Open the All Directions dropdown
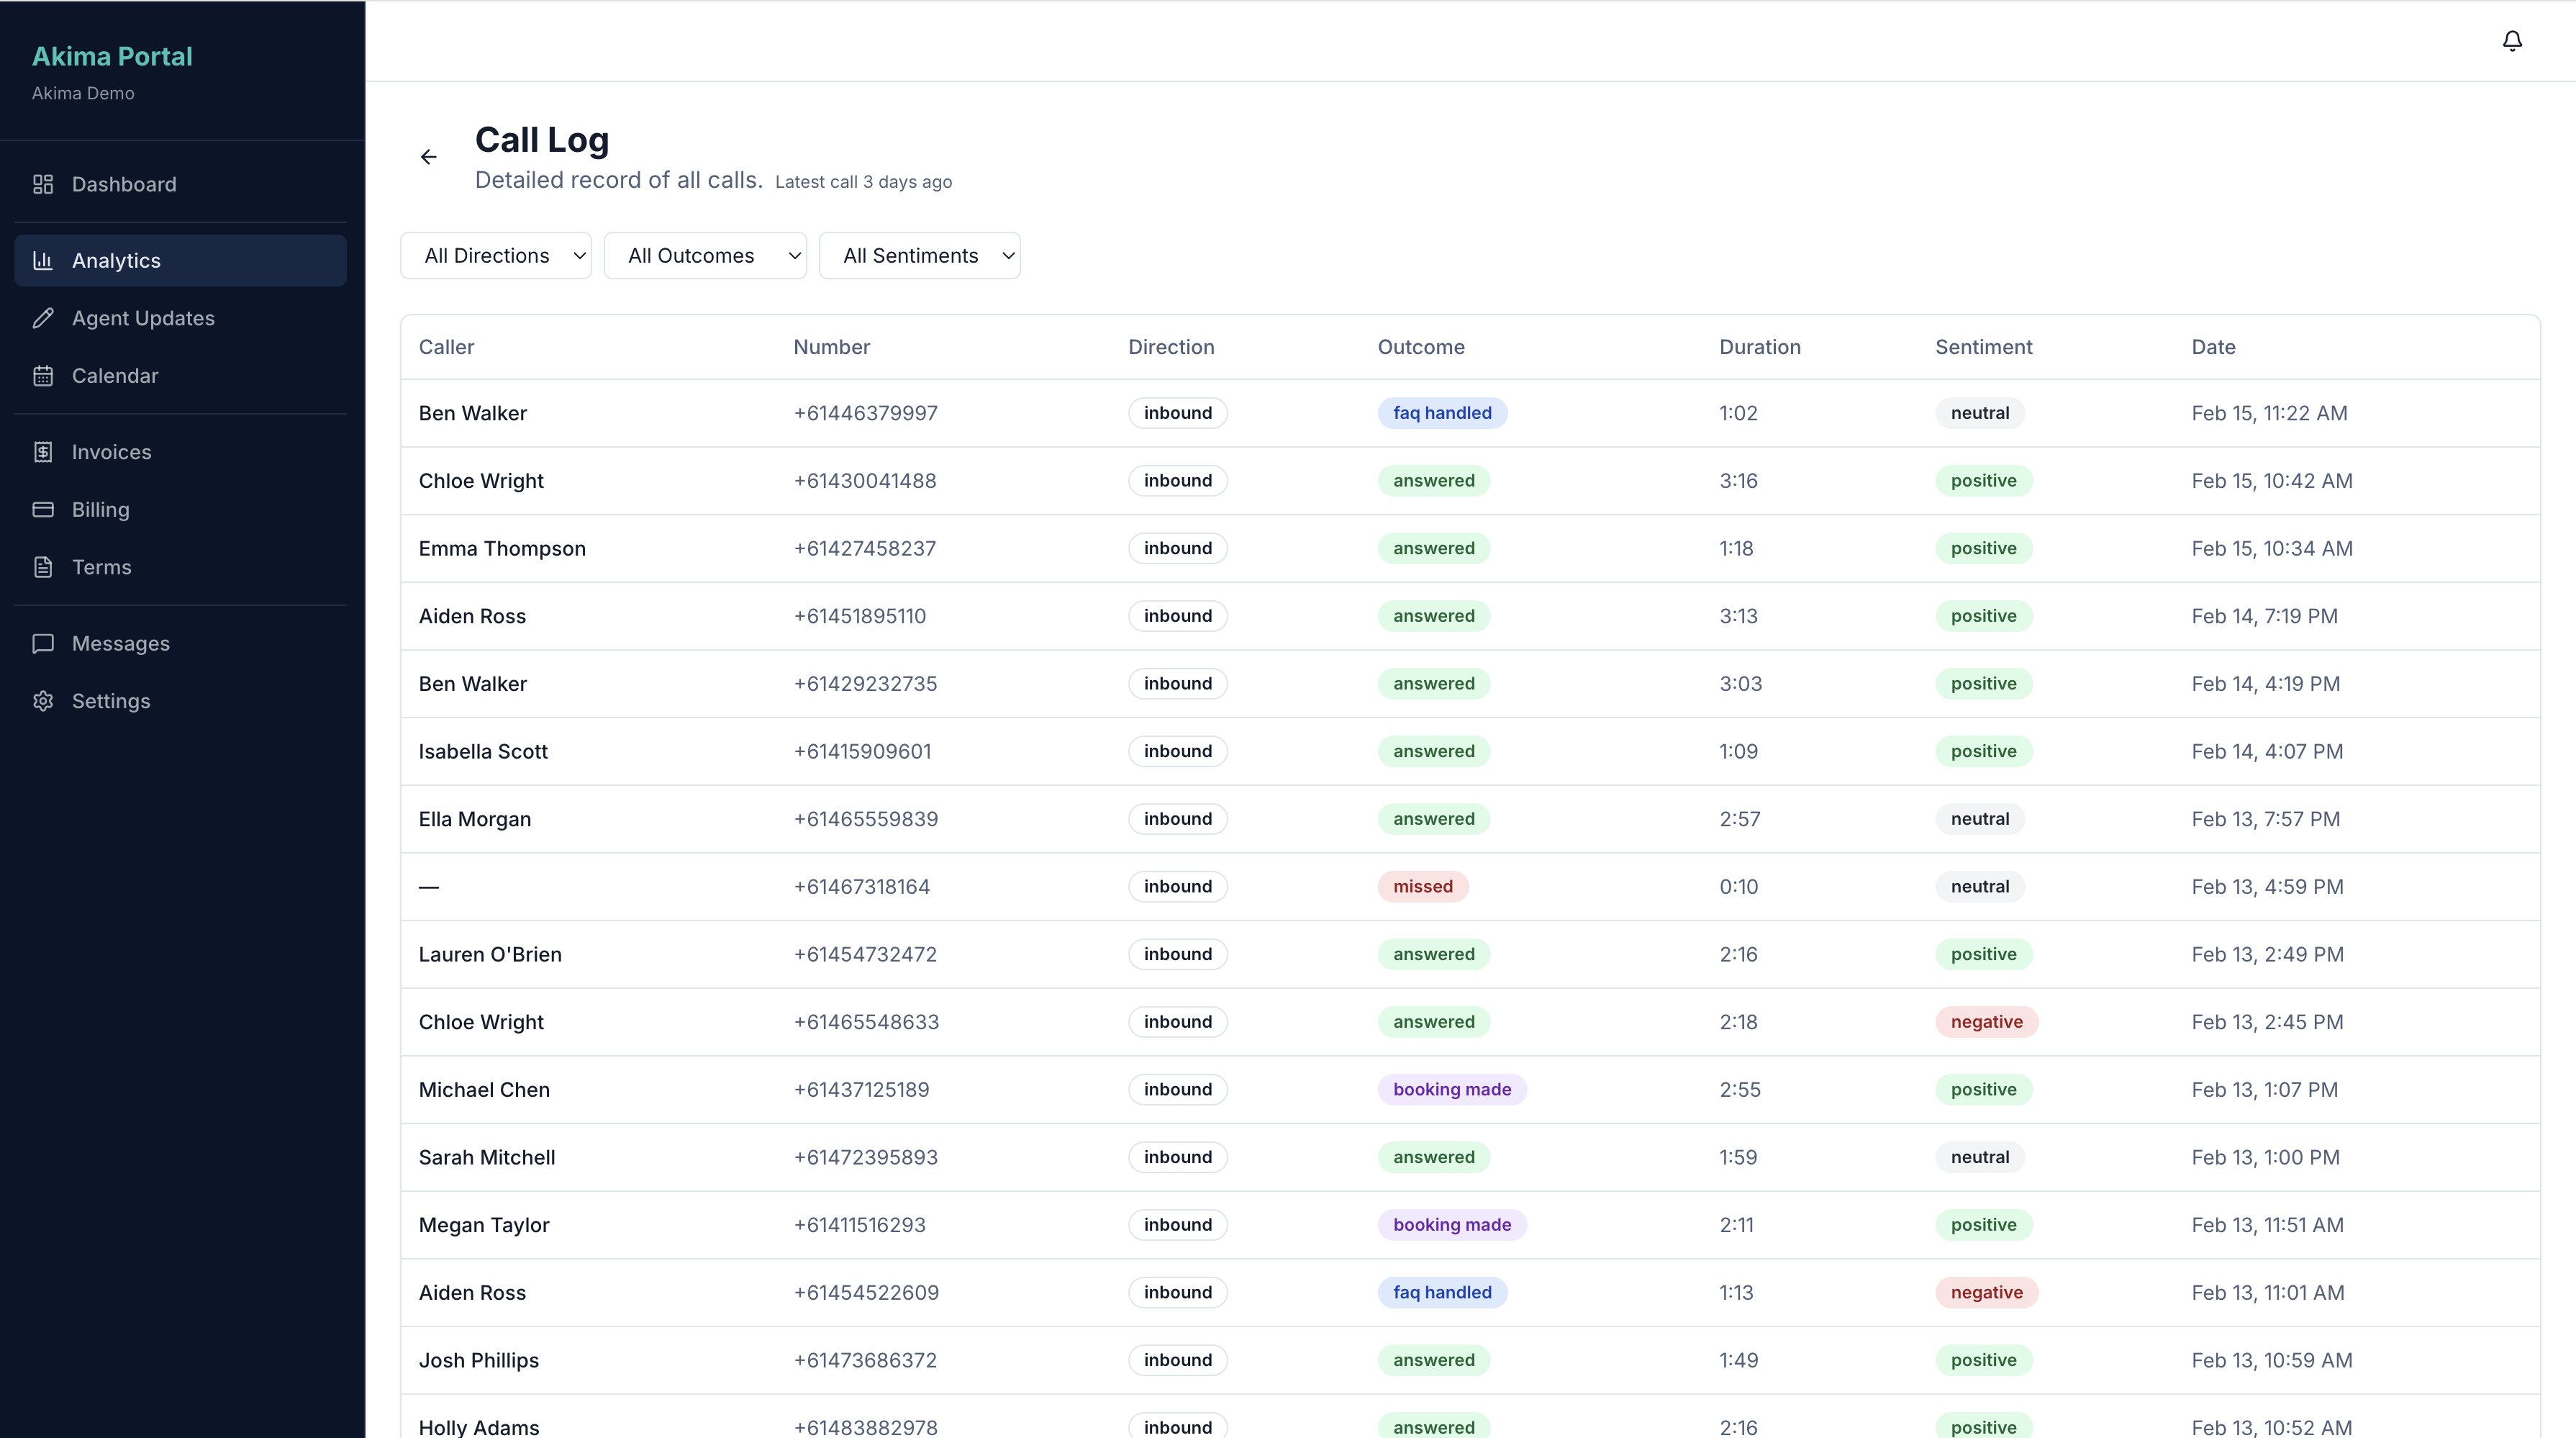 (x=496, y=255)
